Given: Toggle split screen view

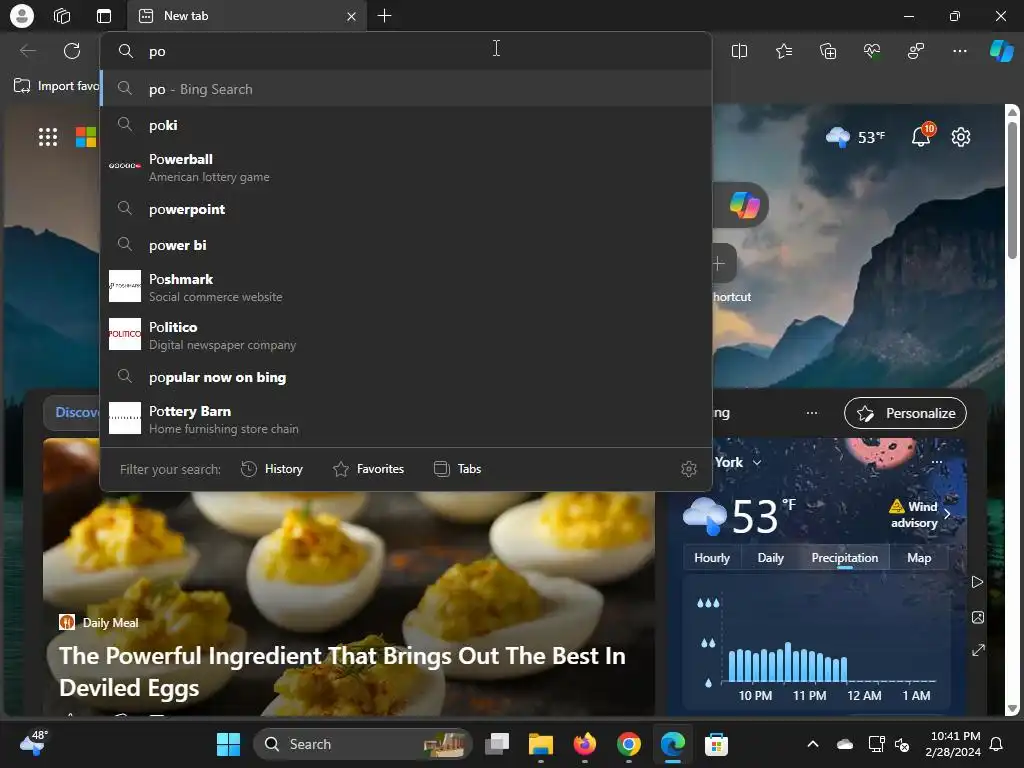Looking at the screenshot, I should pyautogui.click(x=739, y=51).
